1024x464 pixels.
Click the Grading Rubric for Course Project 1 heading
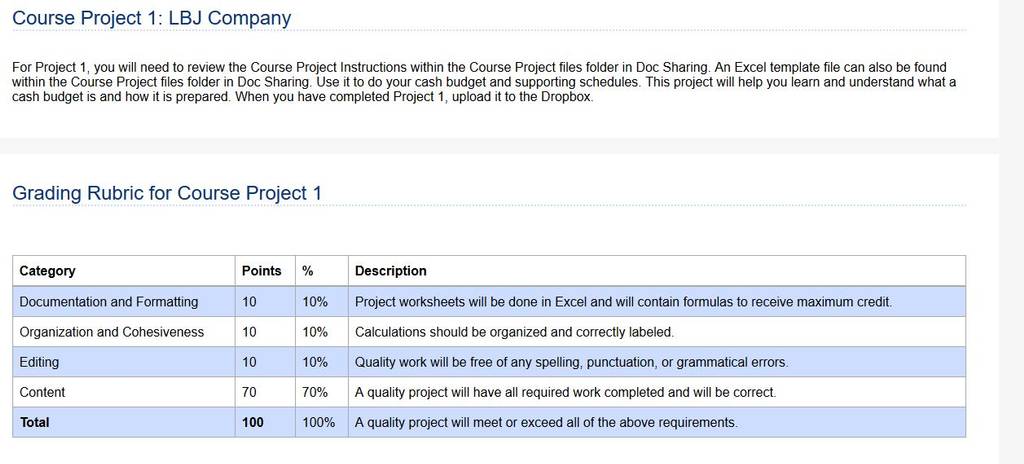coord(167,193)
